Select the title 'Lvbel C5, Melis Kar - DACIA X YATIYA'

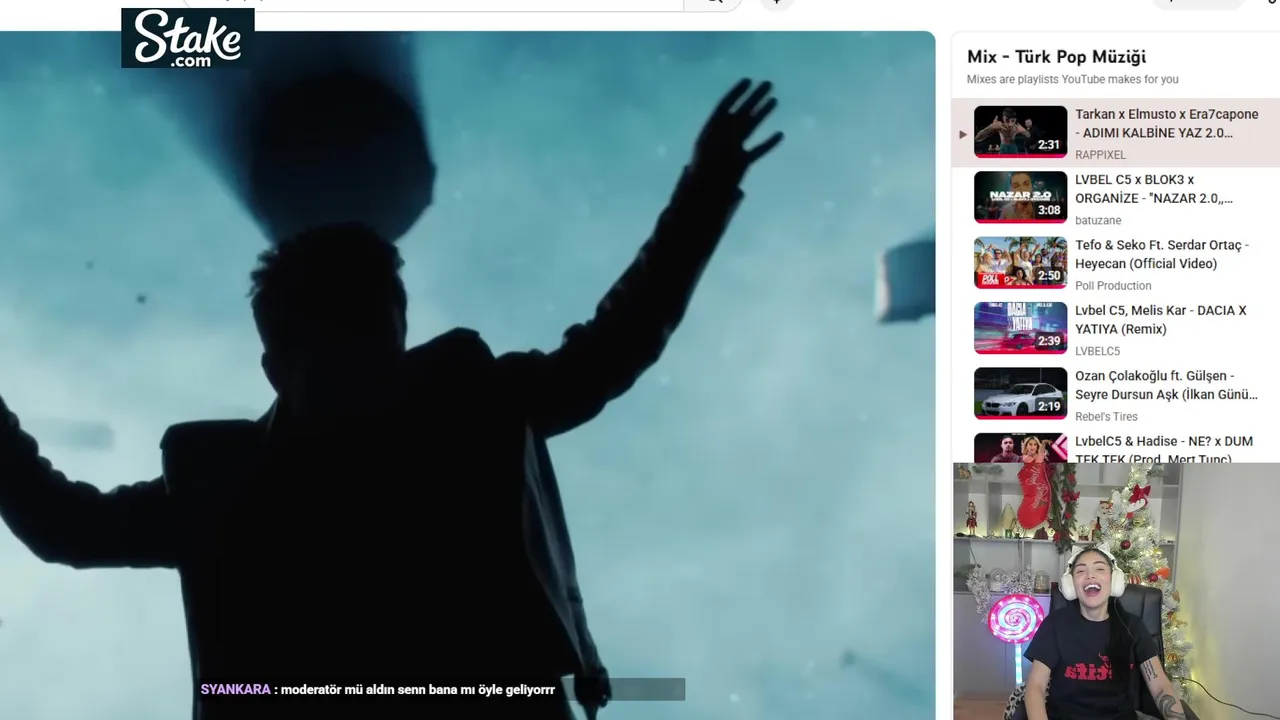click(x=1160, y=319)
